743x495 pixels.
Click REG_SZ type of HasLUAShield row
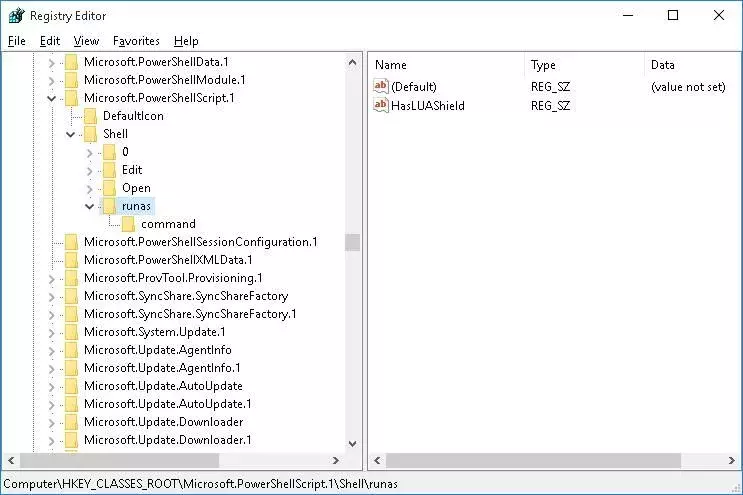click(550, 106)
